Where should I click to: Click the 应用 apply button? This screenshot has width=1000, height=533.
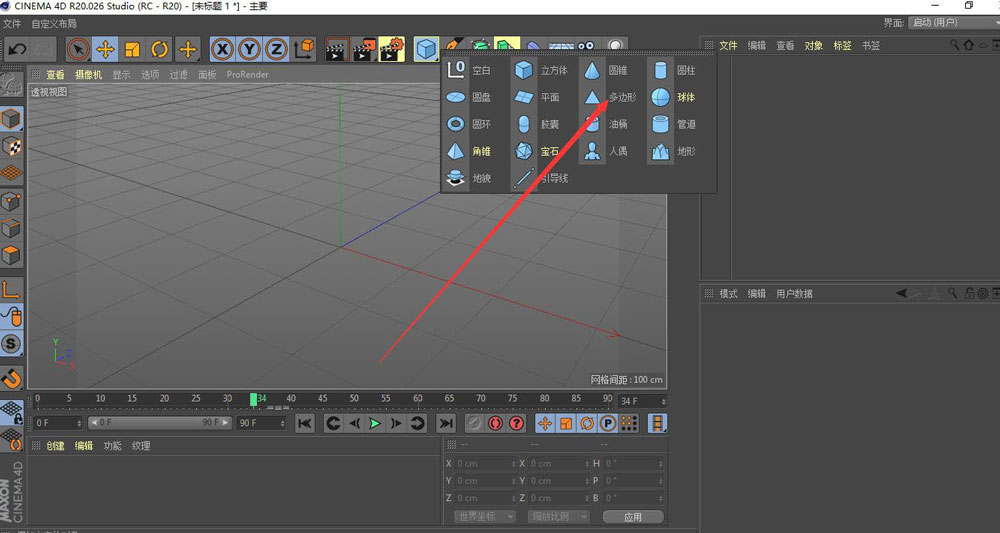[633, 516]
